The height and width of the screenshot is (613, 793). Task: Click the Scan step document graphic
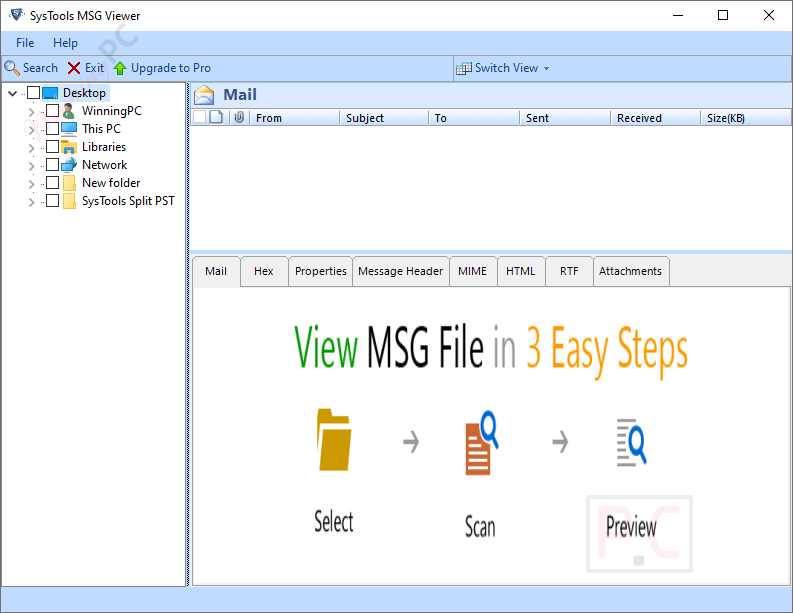pyautogui.click(x=481, y=443)
